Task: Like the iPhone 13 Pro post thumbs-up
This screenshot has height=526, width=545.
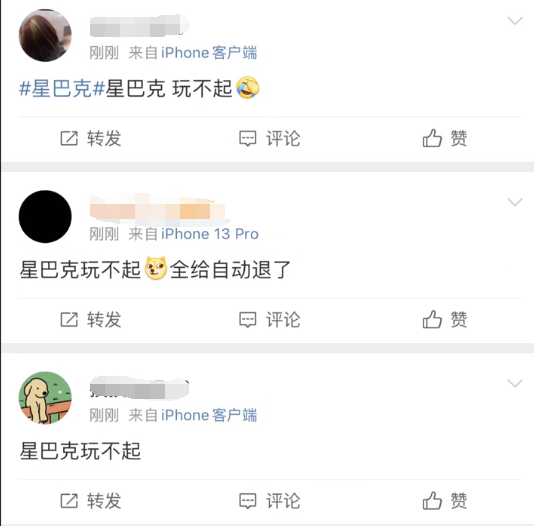Action: 432,319
